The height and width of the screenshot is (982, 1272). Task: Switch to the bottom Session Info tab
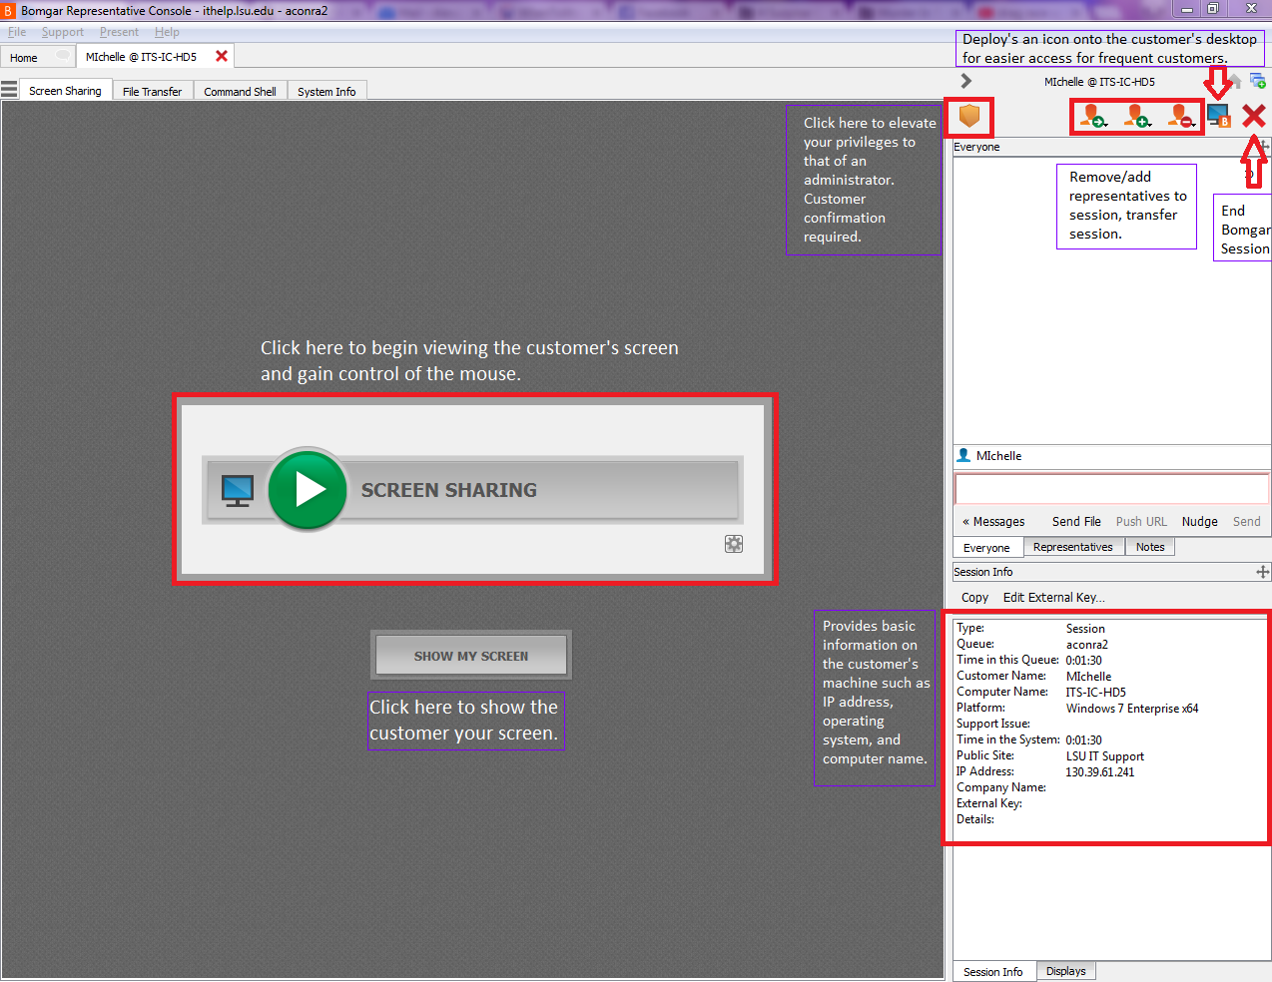[993, 972]
